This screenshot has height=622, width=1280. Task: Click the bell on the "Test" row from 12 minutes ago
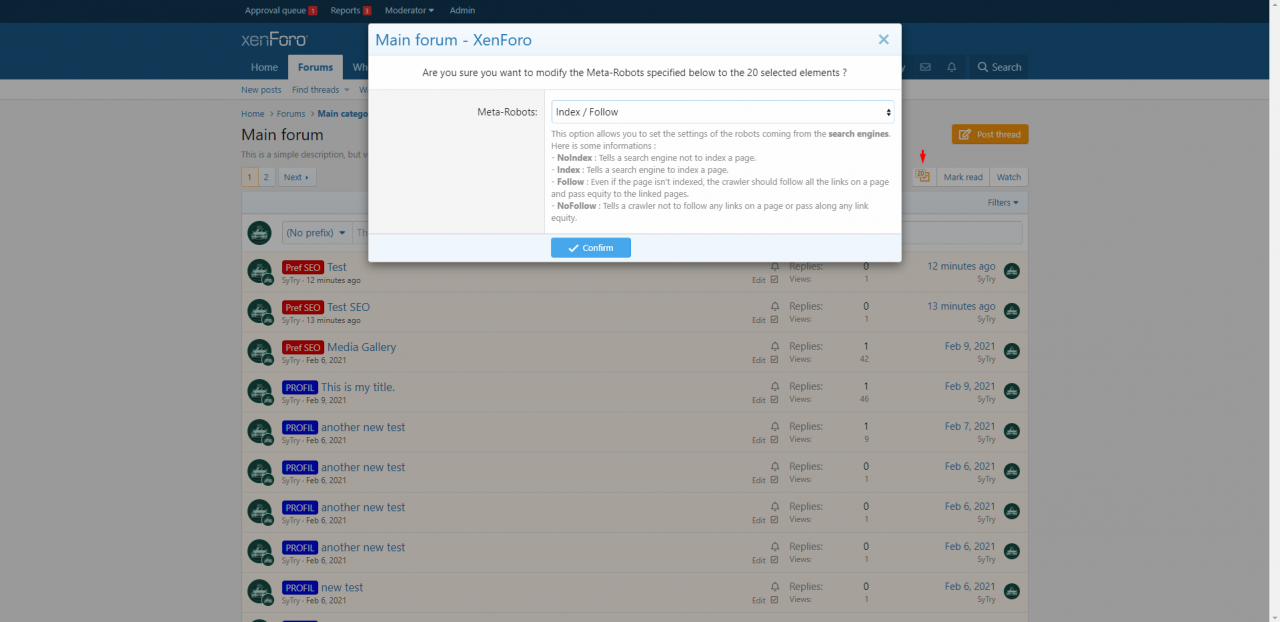pyautogui.click(x=774, y=266)
